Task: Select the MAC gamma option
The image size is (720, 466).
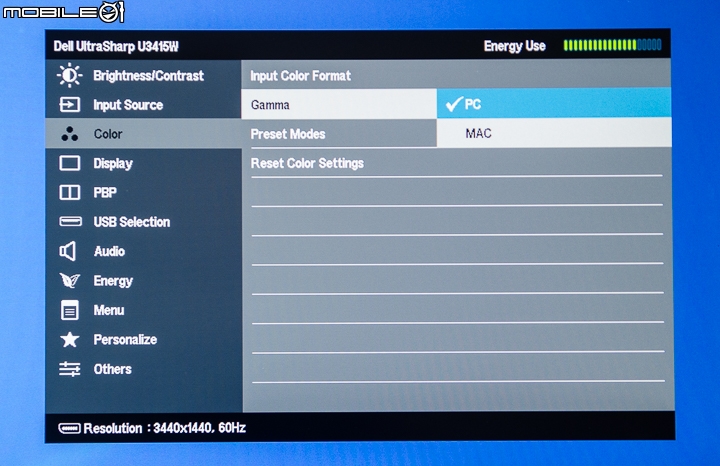Action: coord(554,133)
